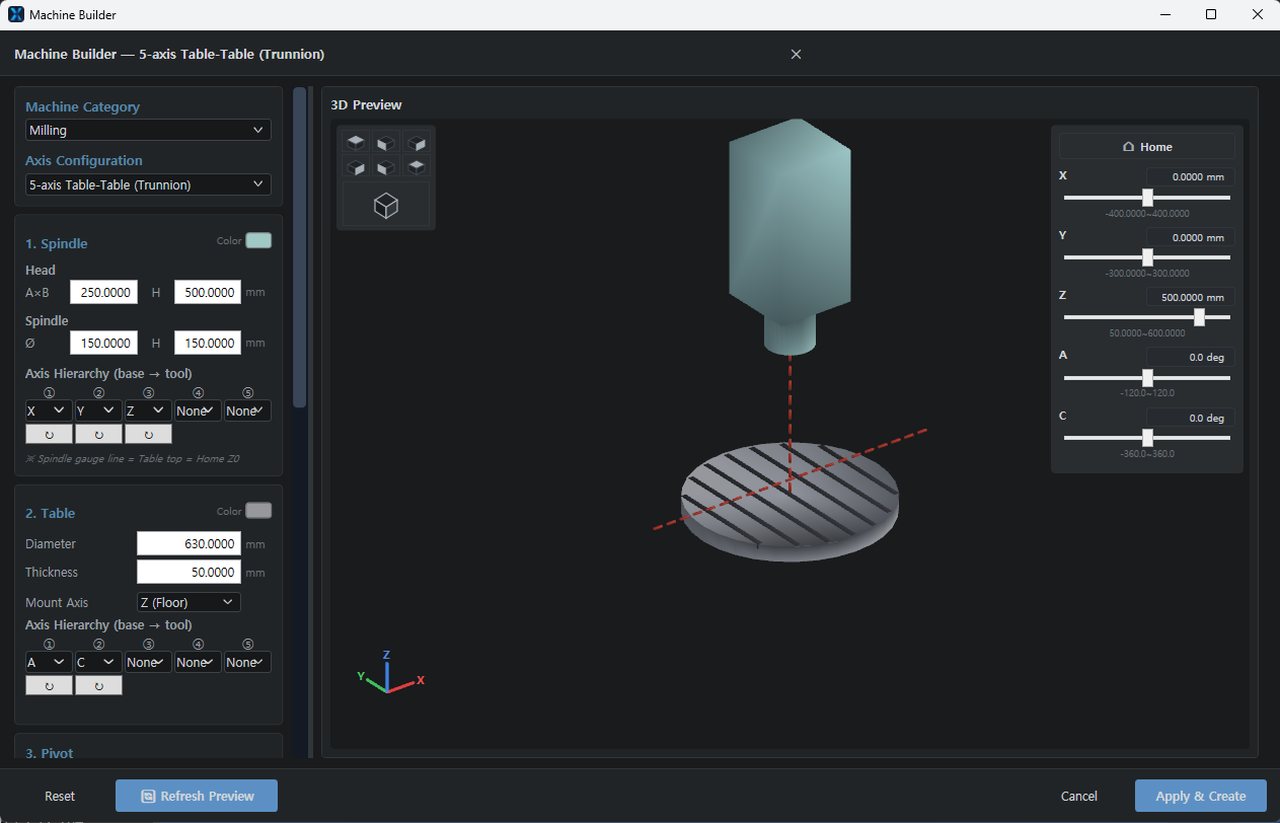Click Apply & Create button
The height and width of the screenshot is (823, 1280).
[1200, 796]
